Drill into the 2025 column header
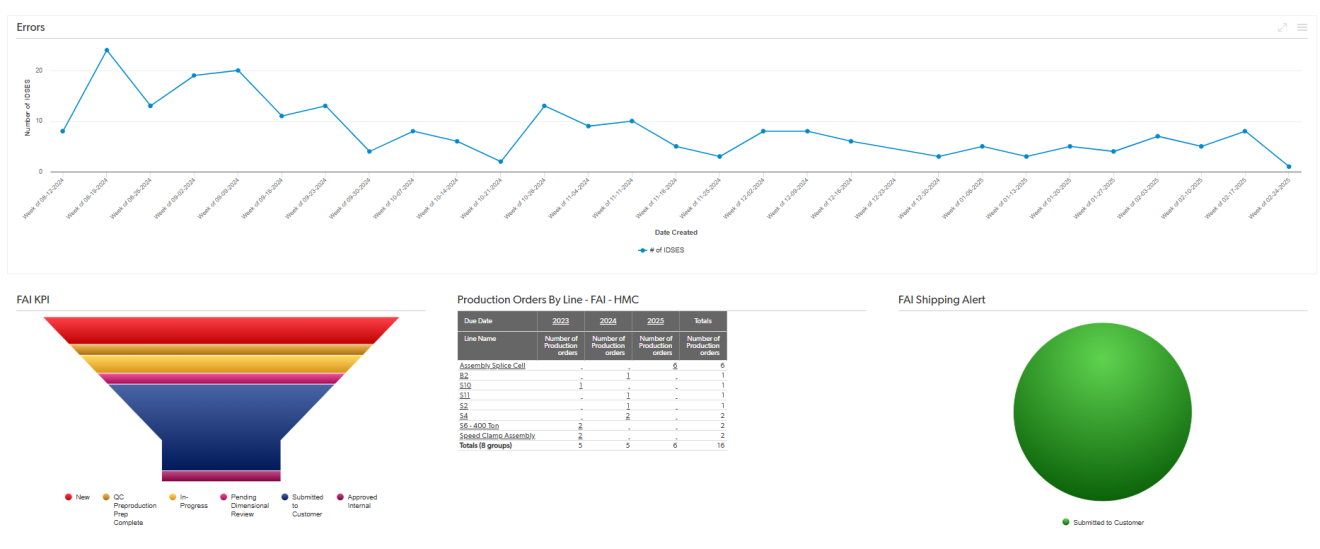This screenshot has width=1320, height=549. [655, 321]
